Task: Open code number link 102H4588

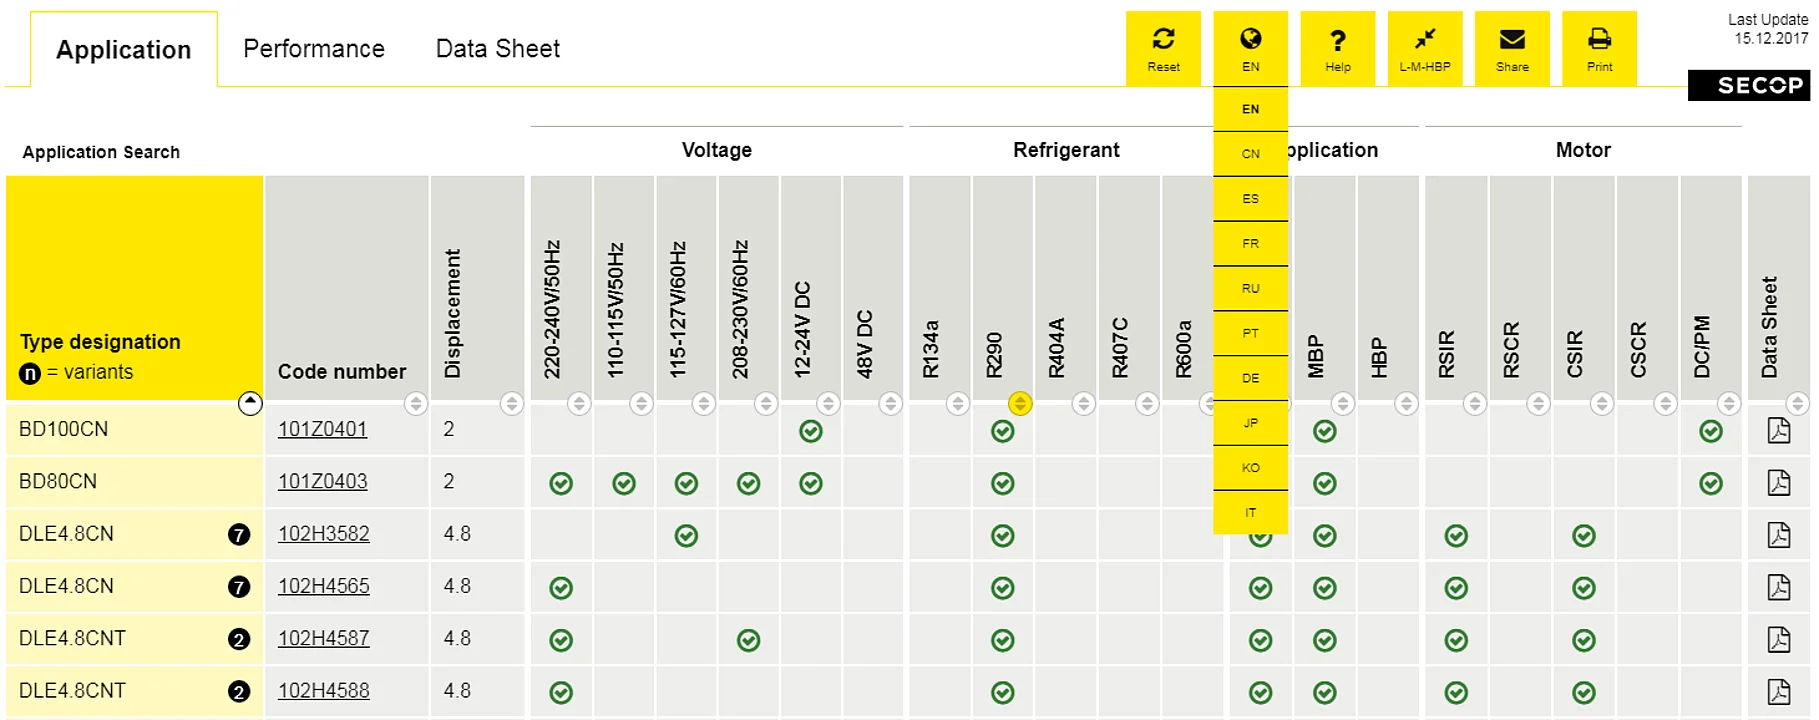Action: tap(323, 691)
